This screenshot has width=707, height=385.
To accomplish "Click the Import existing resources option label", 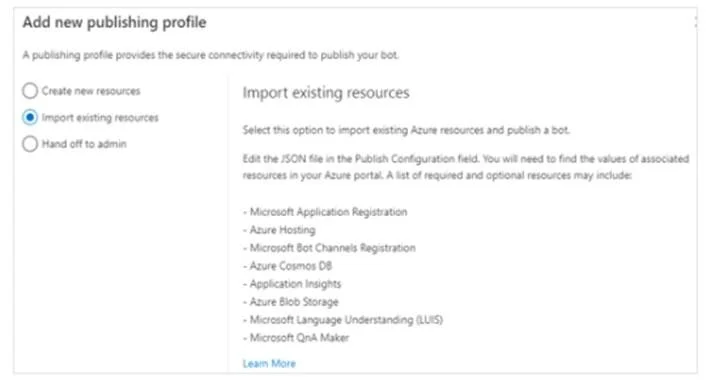I will click(x=100, y=118).
